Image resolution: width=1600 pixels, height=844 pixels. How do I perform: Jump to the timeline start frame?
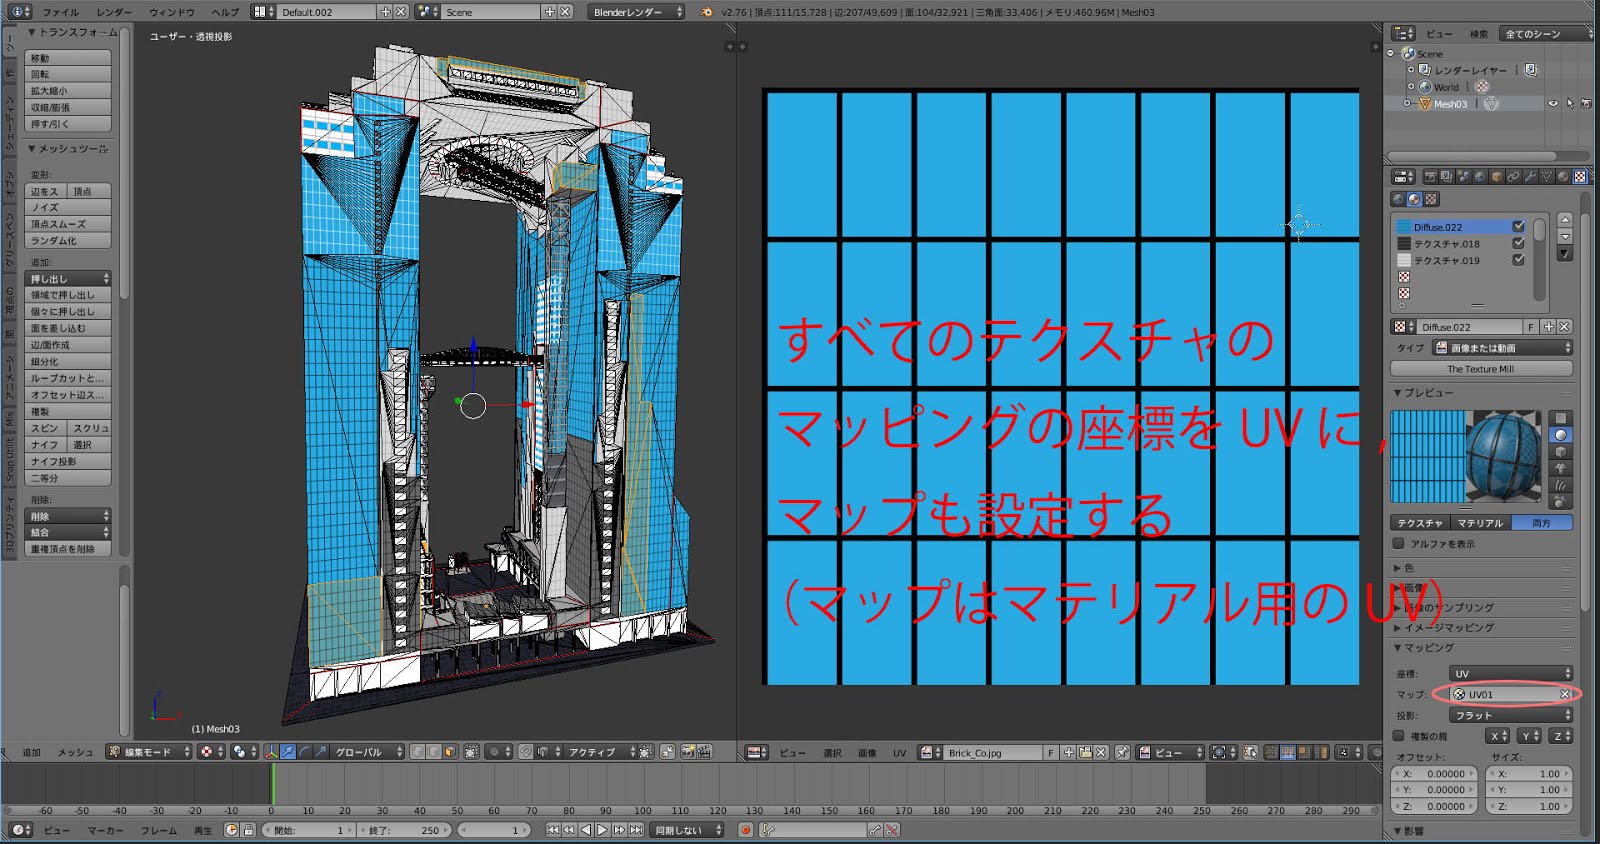coord(553,830)
